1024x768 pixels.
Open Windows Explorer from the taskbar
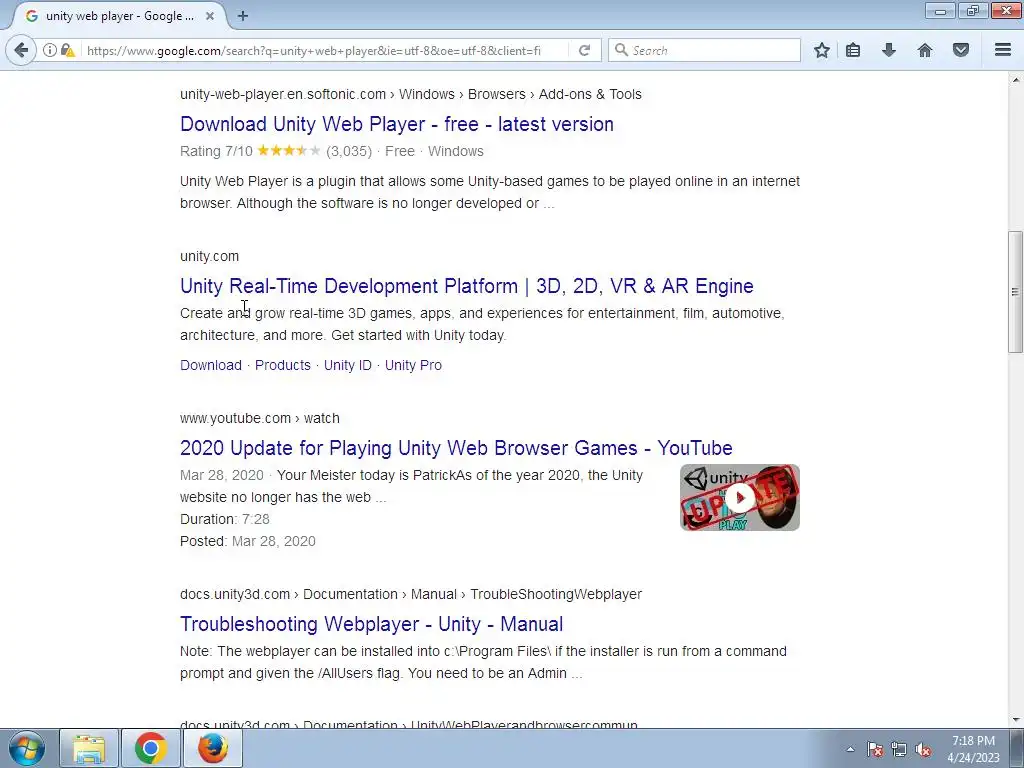click(89, 748)
